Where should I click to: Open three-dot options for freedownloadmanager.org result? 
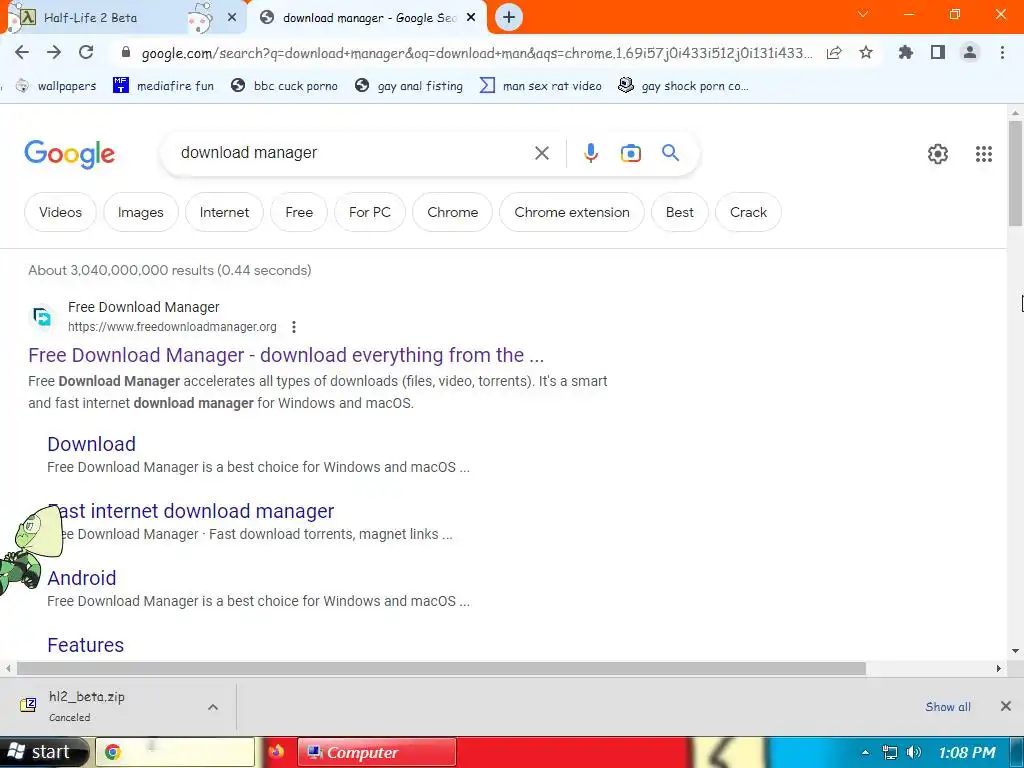tap(294, 327)
